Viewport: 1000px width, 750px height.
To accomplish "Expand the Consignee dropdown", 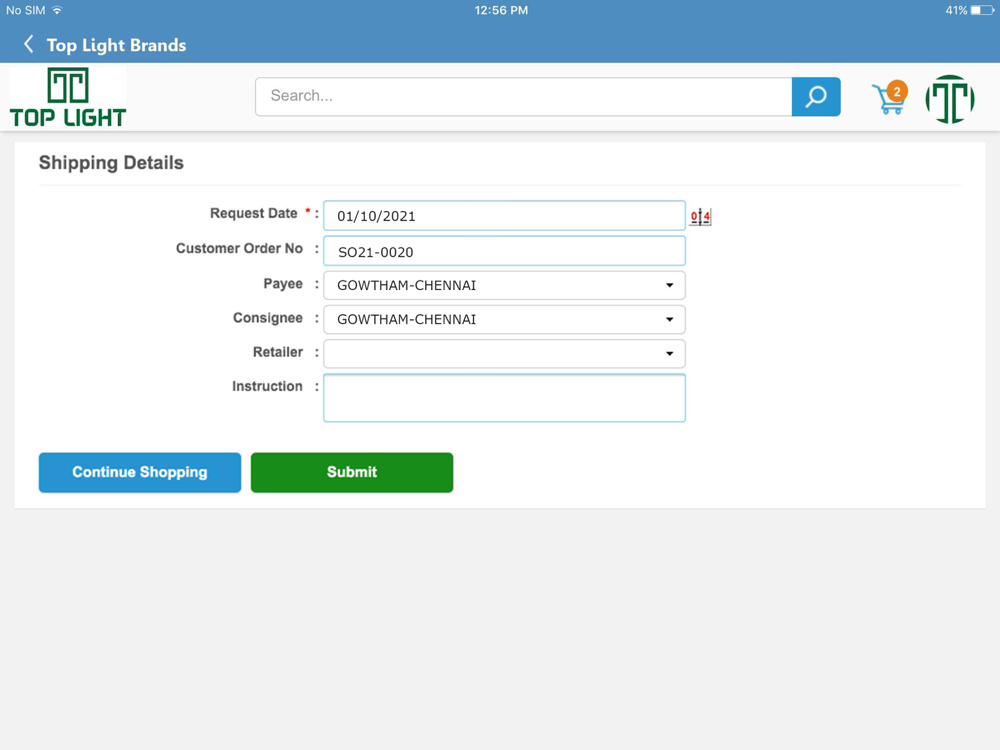I will [x=504, y=320].
